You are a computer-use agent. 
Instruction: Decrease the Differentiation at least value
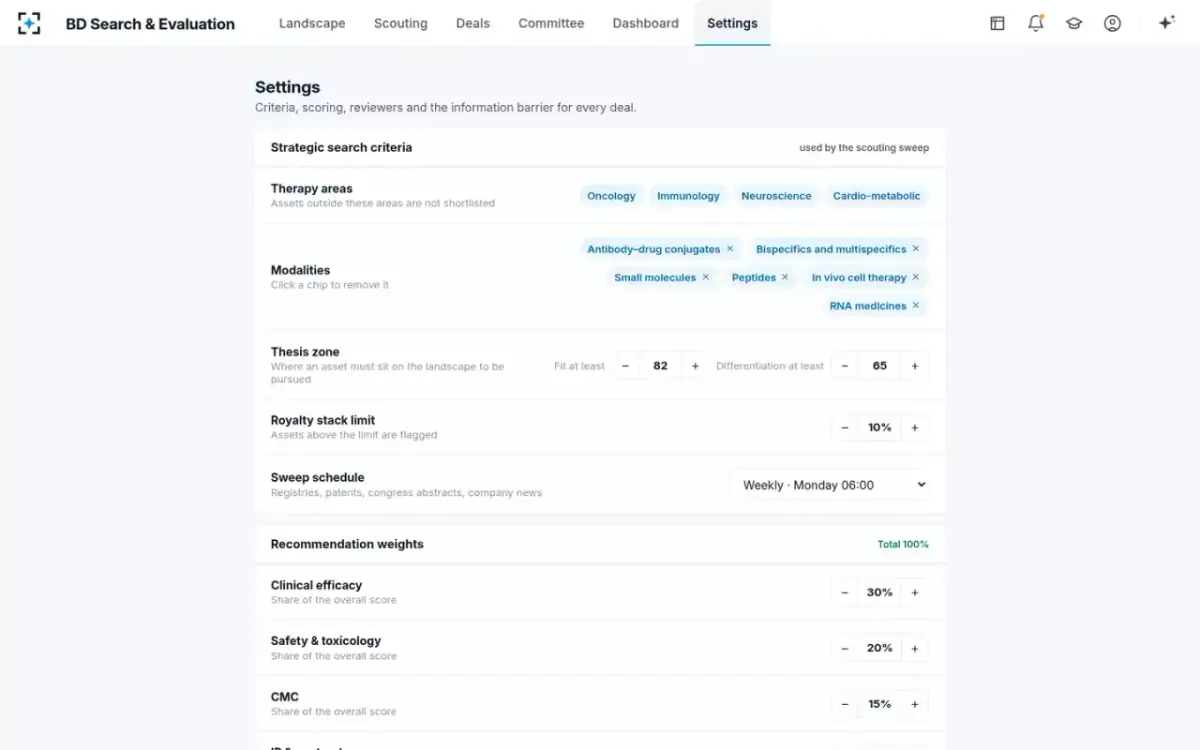[x=845, y=366]
